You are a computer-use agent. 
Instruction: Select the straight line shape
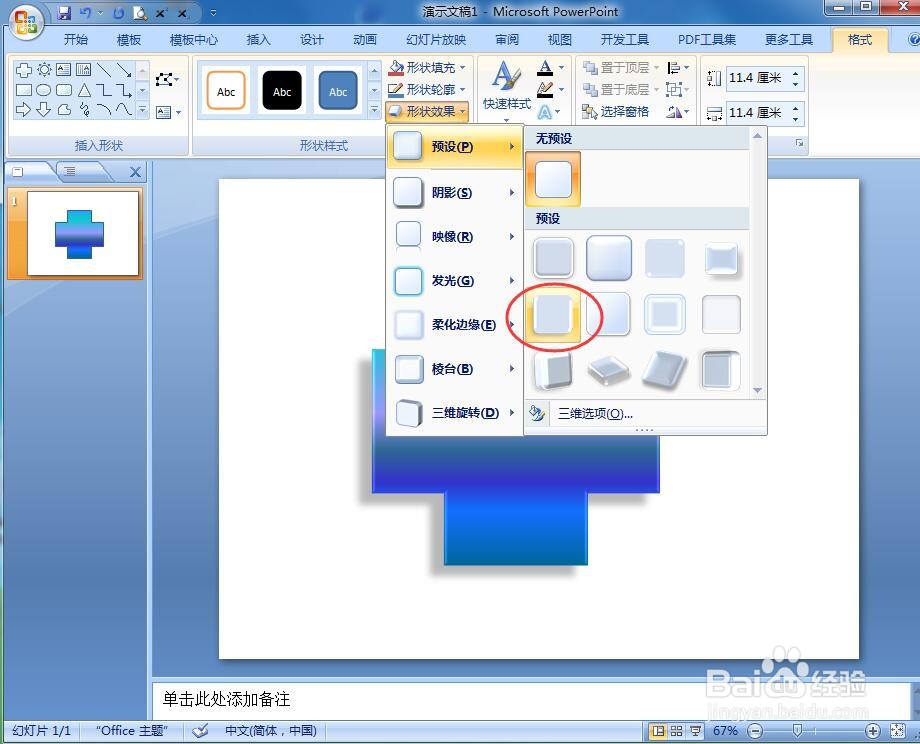(104, 70)
